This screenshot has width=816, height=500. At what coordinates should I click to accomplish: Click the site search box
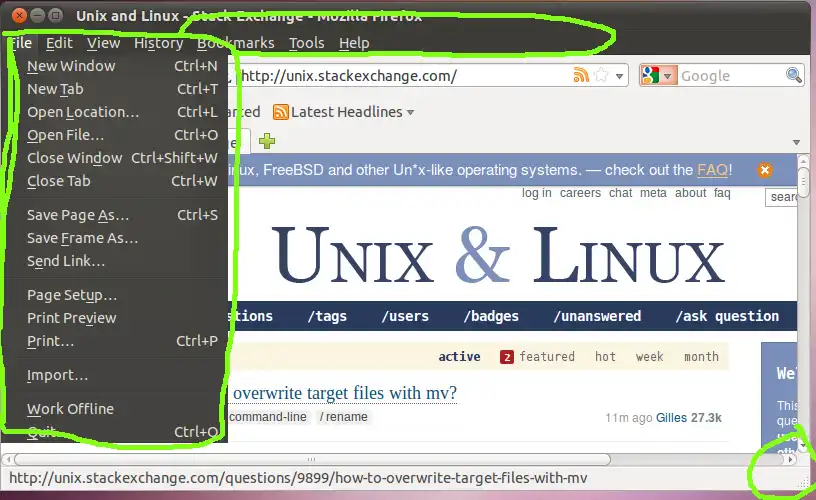tap(781, 197)
